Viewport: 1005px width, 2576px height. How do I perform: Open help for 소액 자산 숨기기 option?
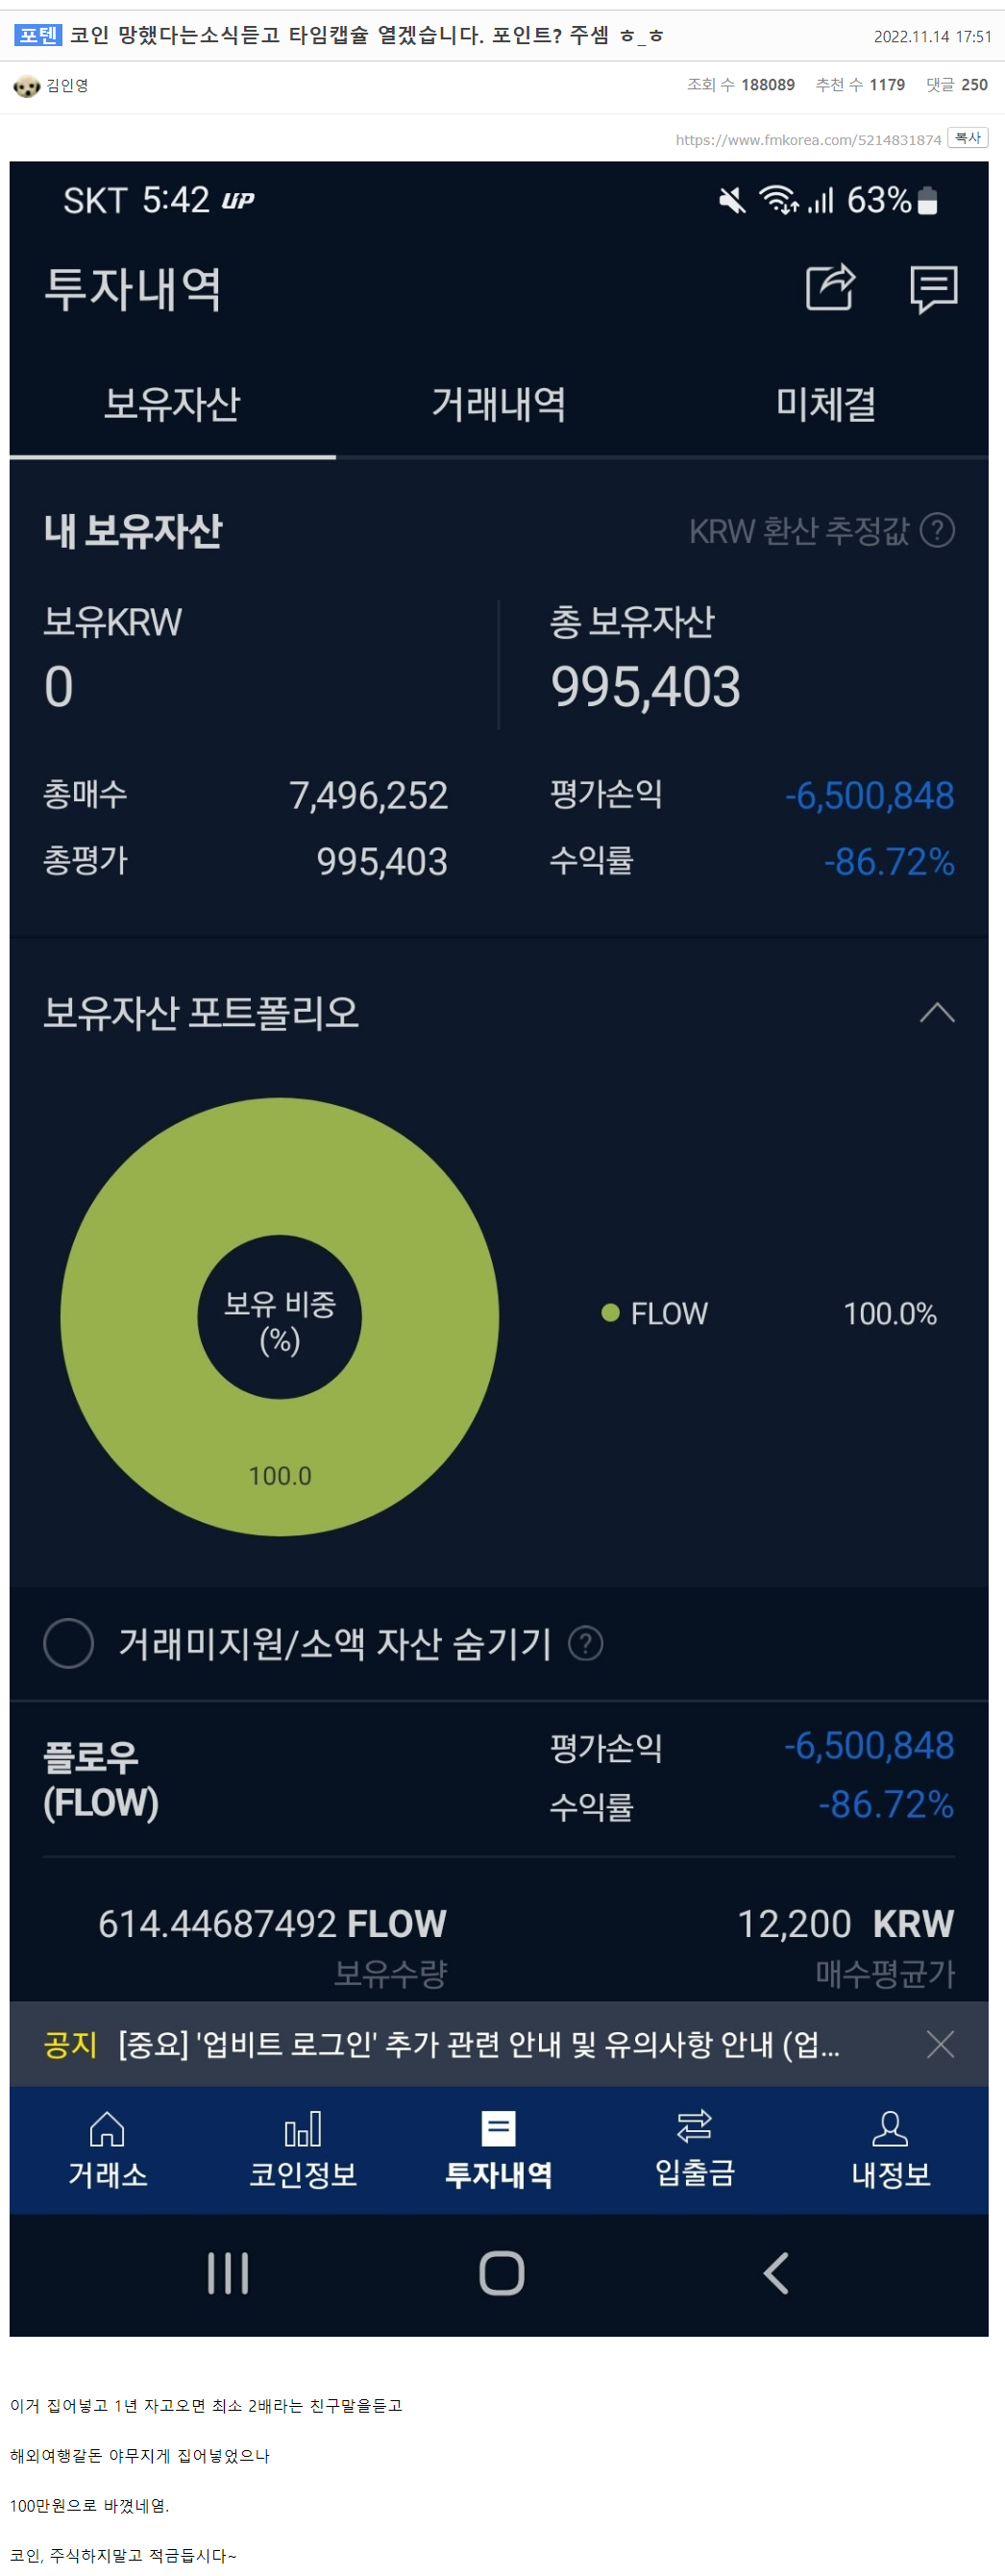point(586,1644)
